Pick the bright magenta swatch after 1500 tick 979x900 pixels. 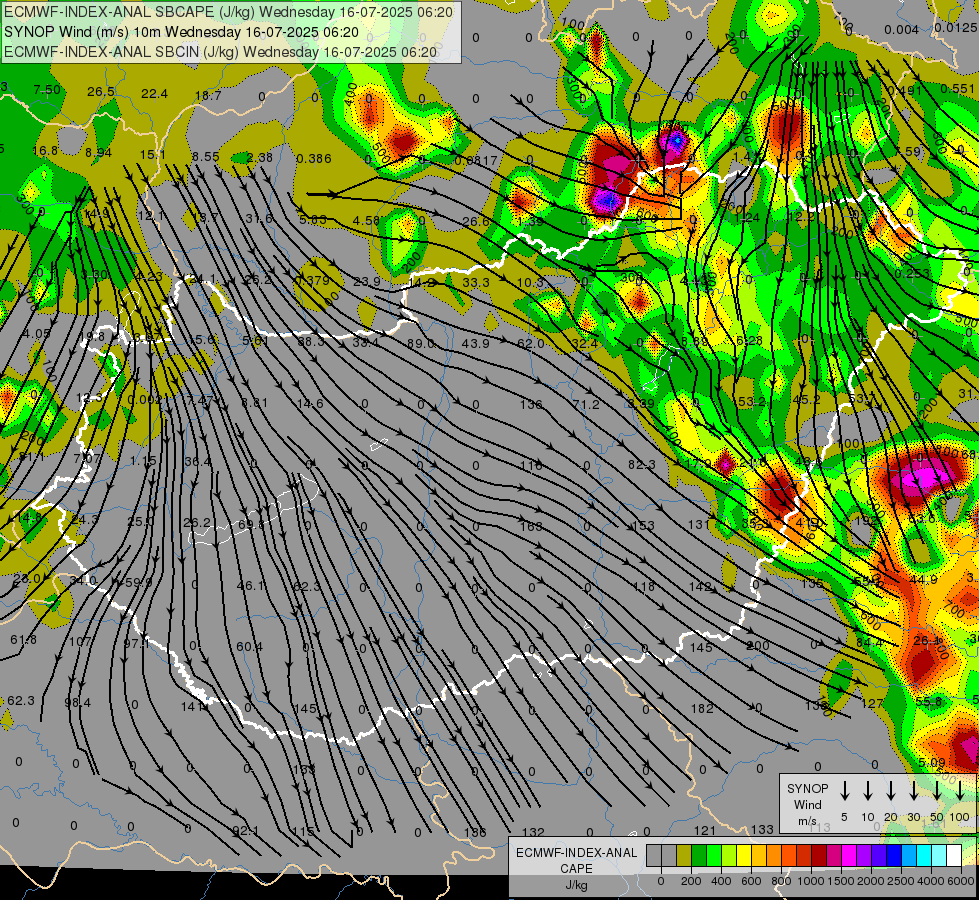(849, 855)
